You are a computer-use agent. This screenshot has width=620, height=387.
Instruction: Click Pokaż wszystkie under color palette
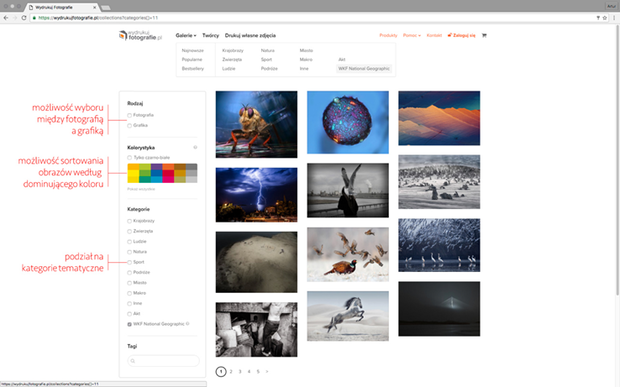tap(141, 189)
